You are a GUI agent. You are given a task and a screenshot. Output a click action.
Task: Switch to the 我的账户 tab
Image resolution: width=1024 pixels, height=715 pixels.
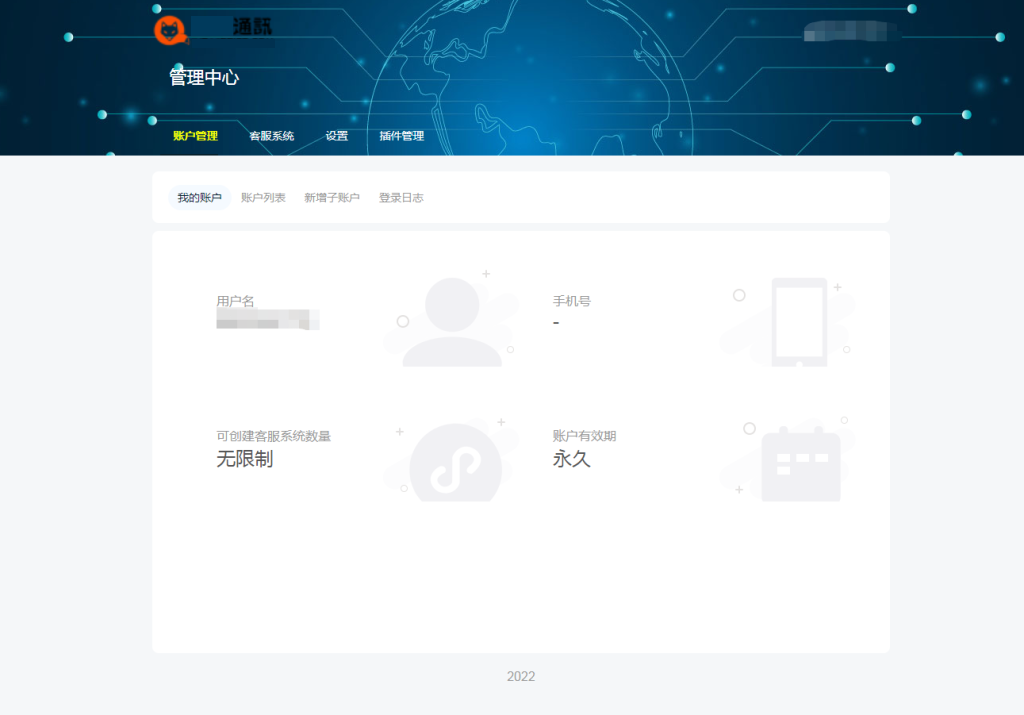click(x=199, y=198)
